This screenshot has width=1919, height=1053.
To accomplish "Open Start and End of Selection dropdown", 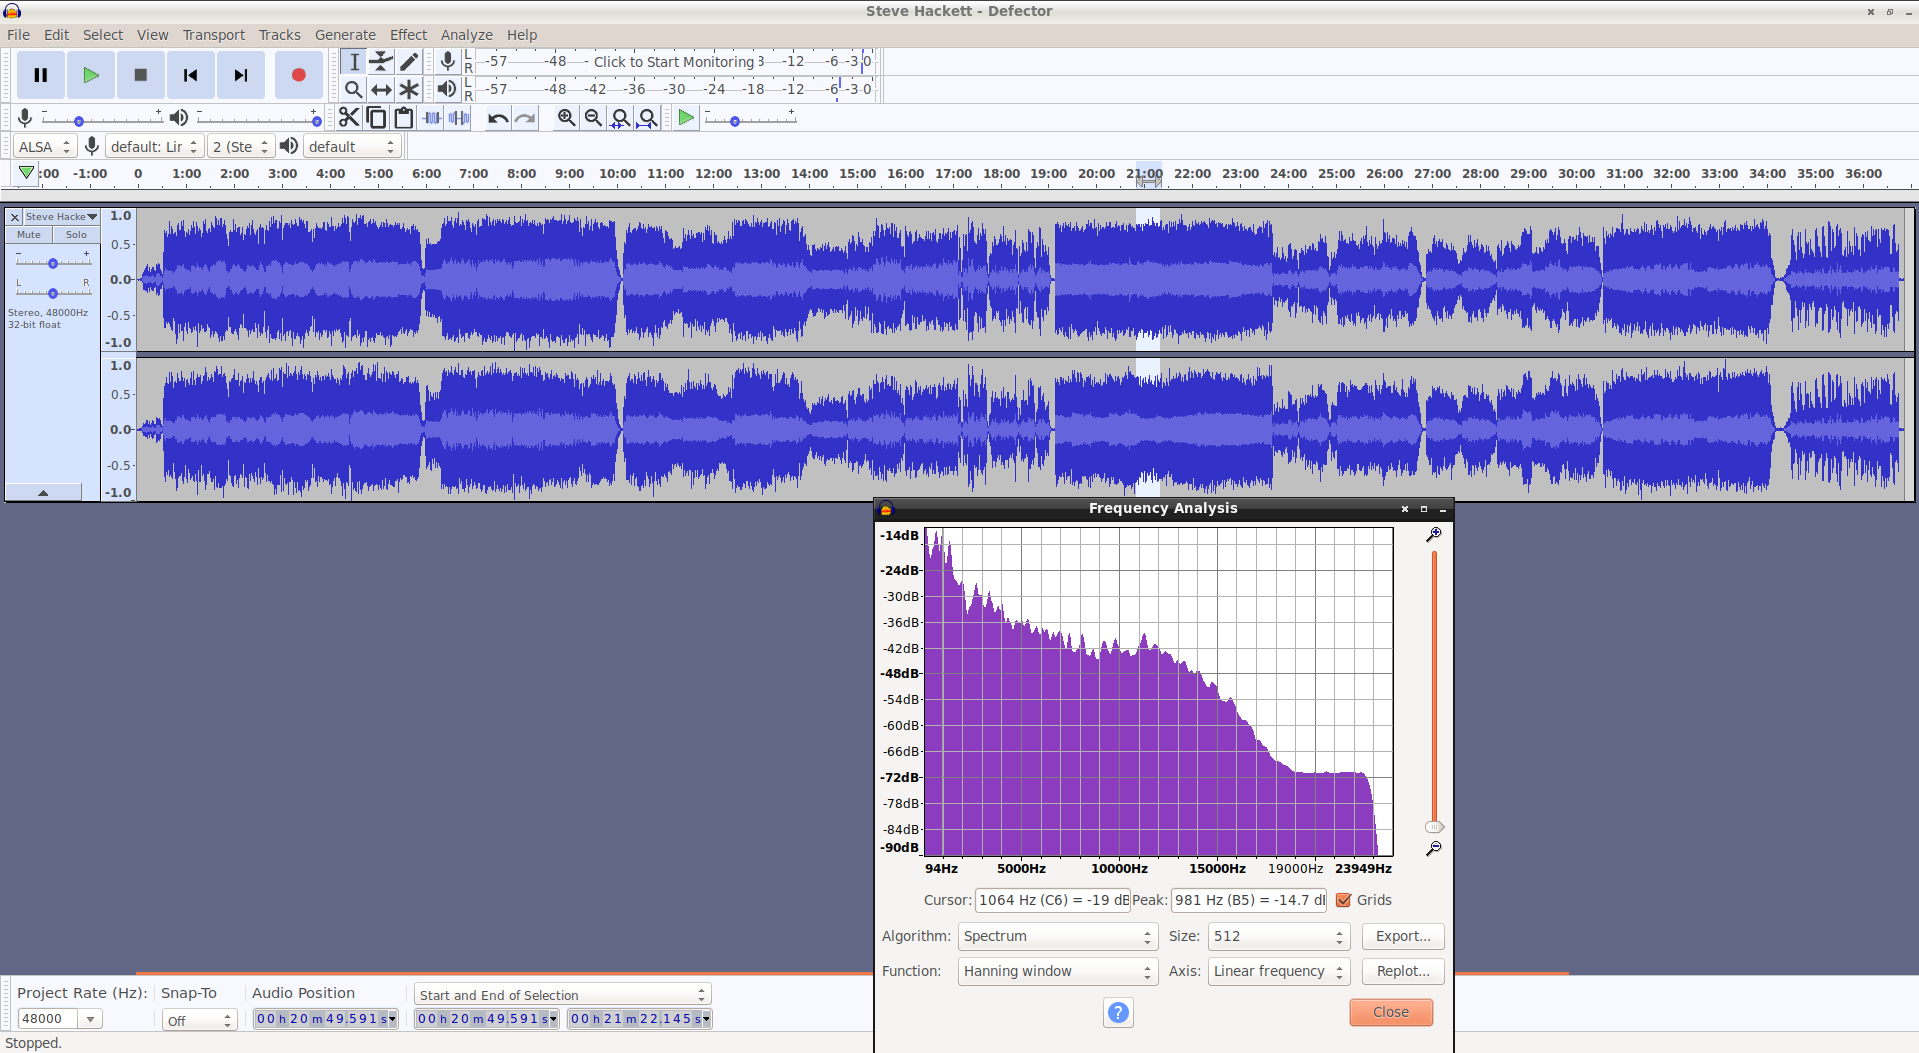I will [562, 995].
